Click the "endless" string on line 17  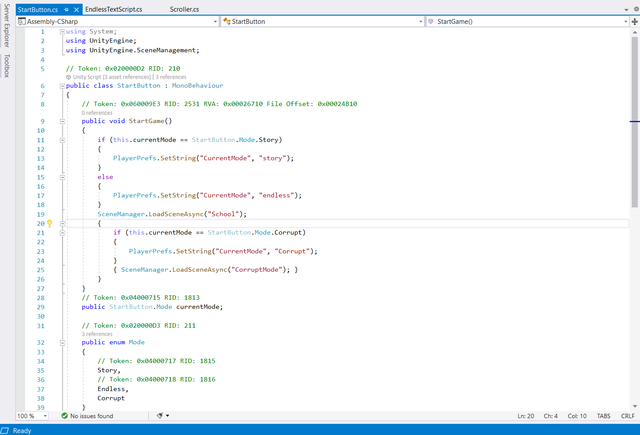tap(276, 195)
